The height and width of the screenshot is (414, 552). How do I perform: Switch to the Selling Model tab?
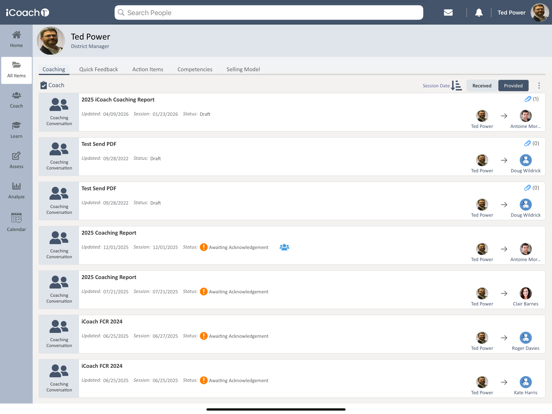click(x=243, y=69)
